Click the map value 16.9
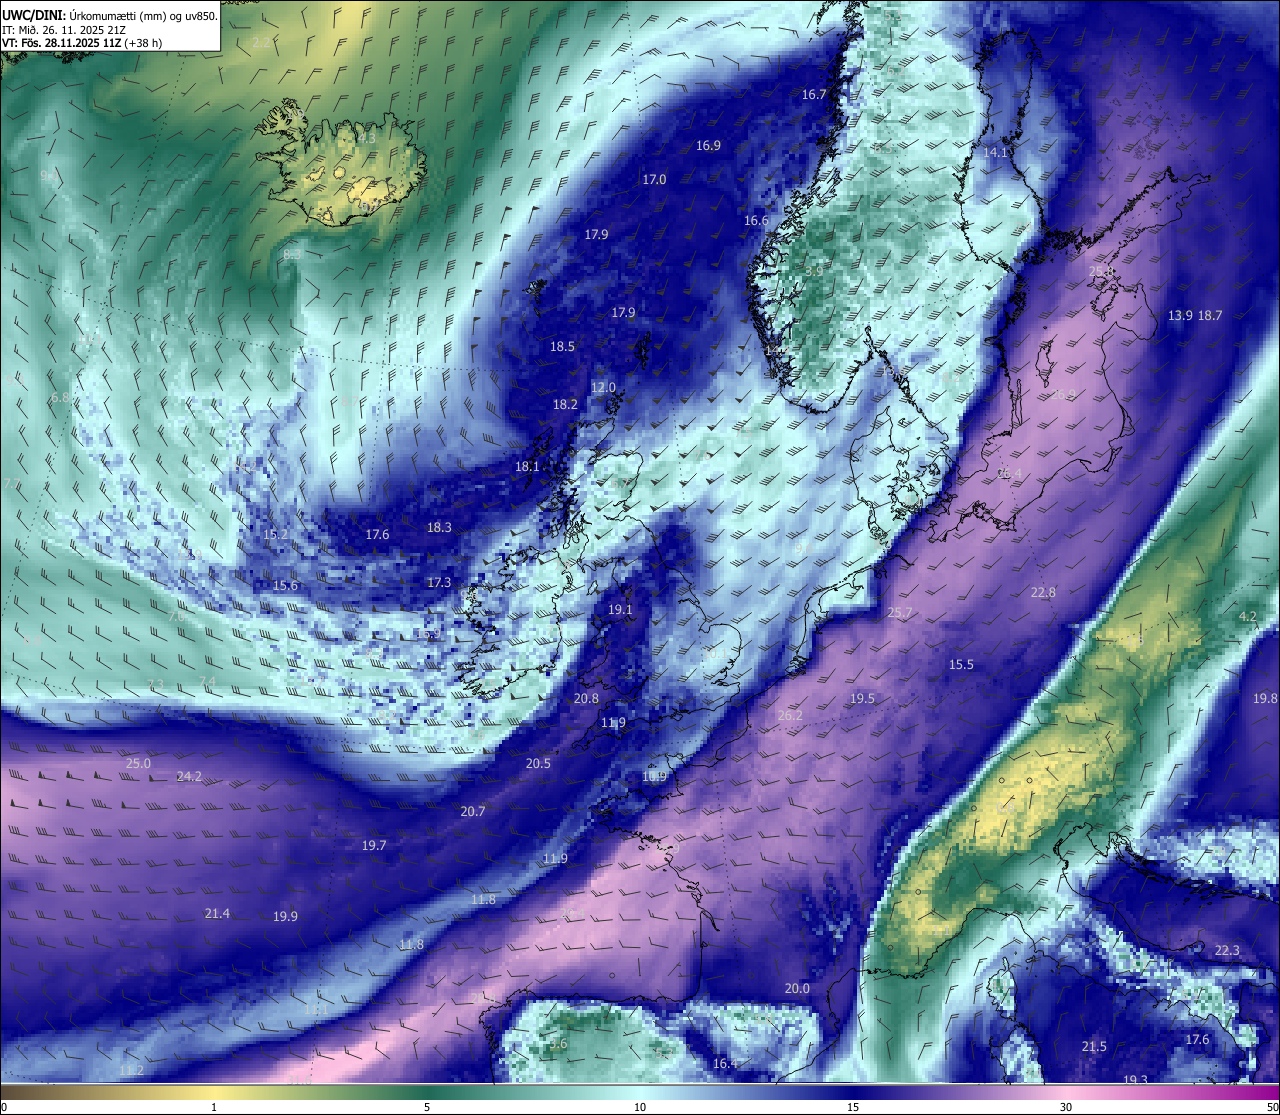The height and width of the screenshot is (1115, 1280). pos(708,146)
